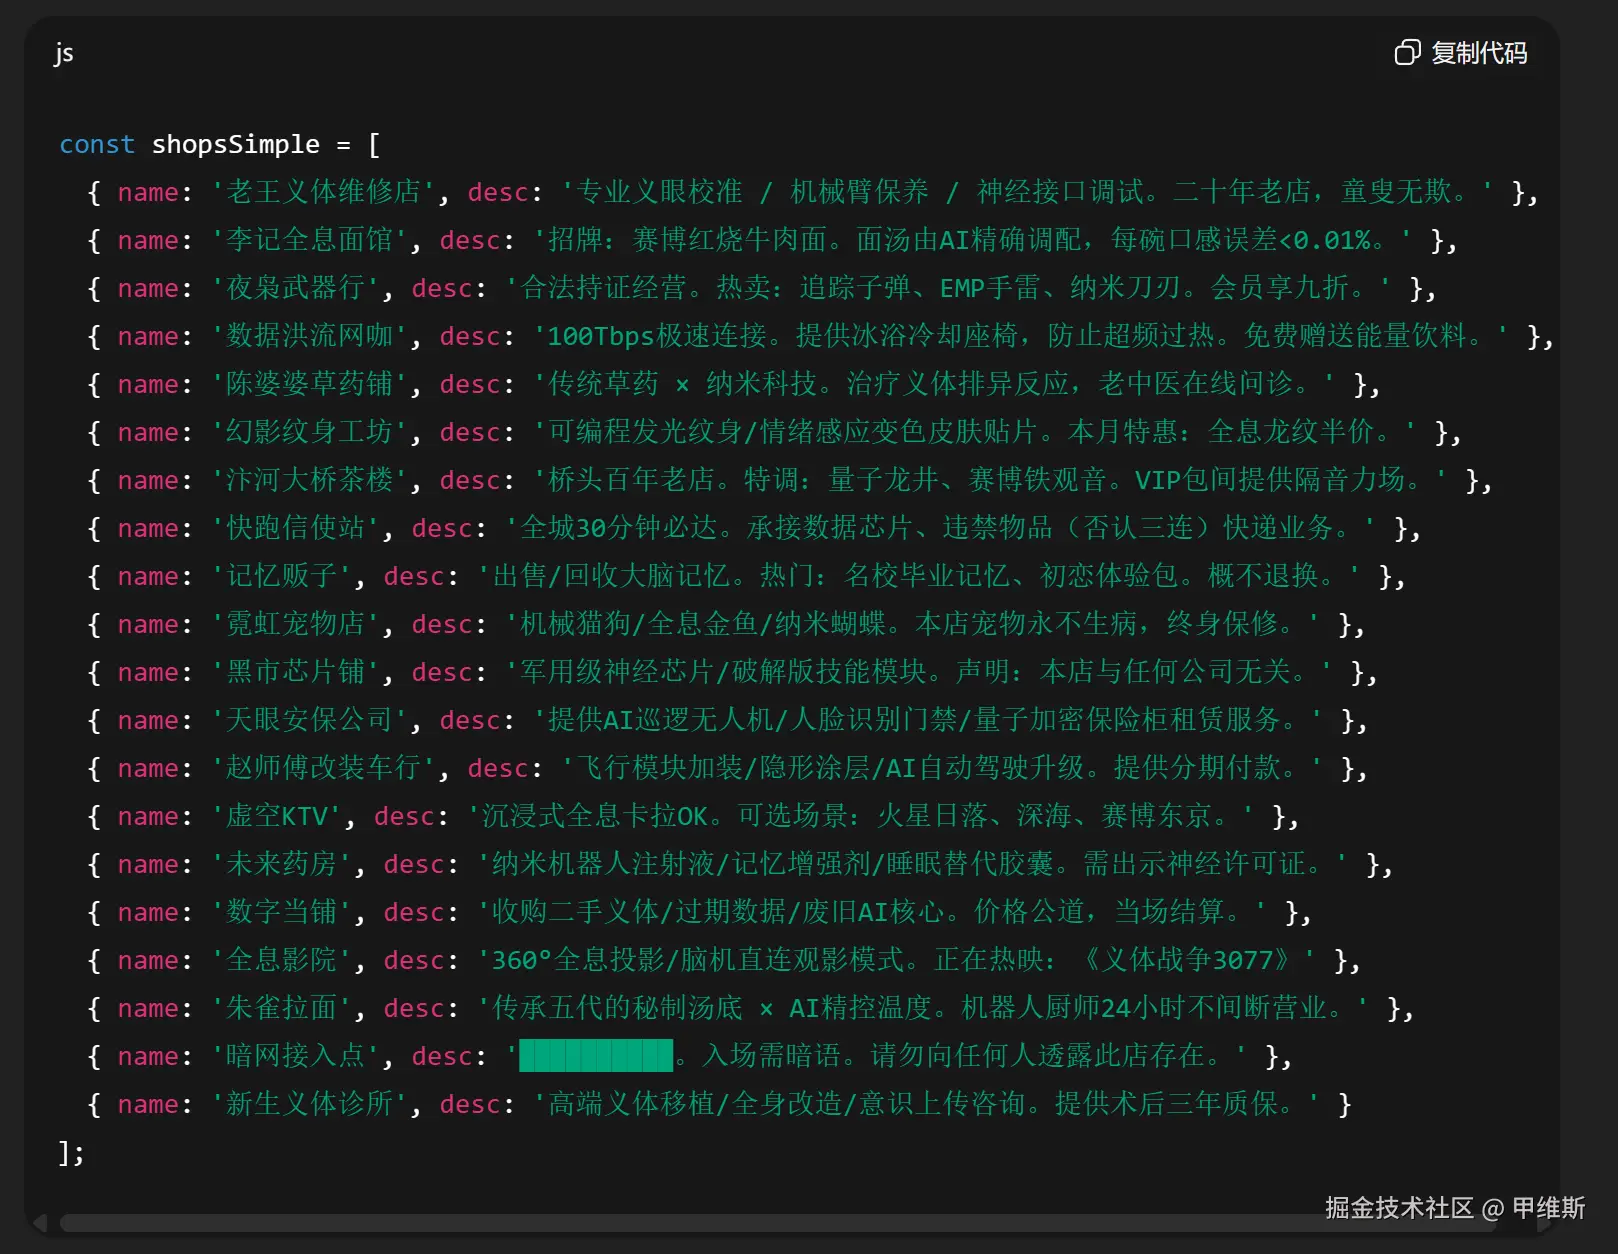
Task: Click the horizontal scrollbar under the code
Action: tap(778, 1223)
